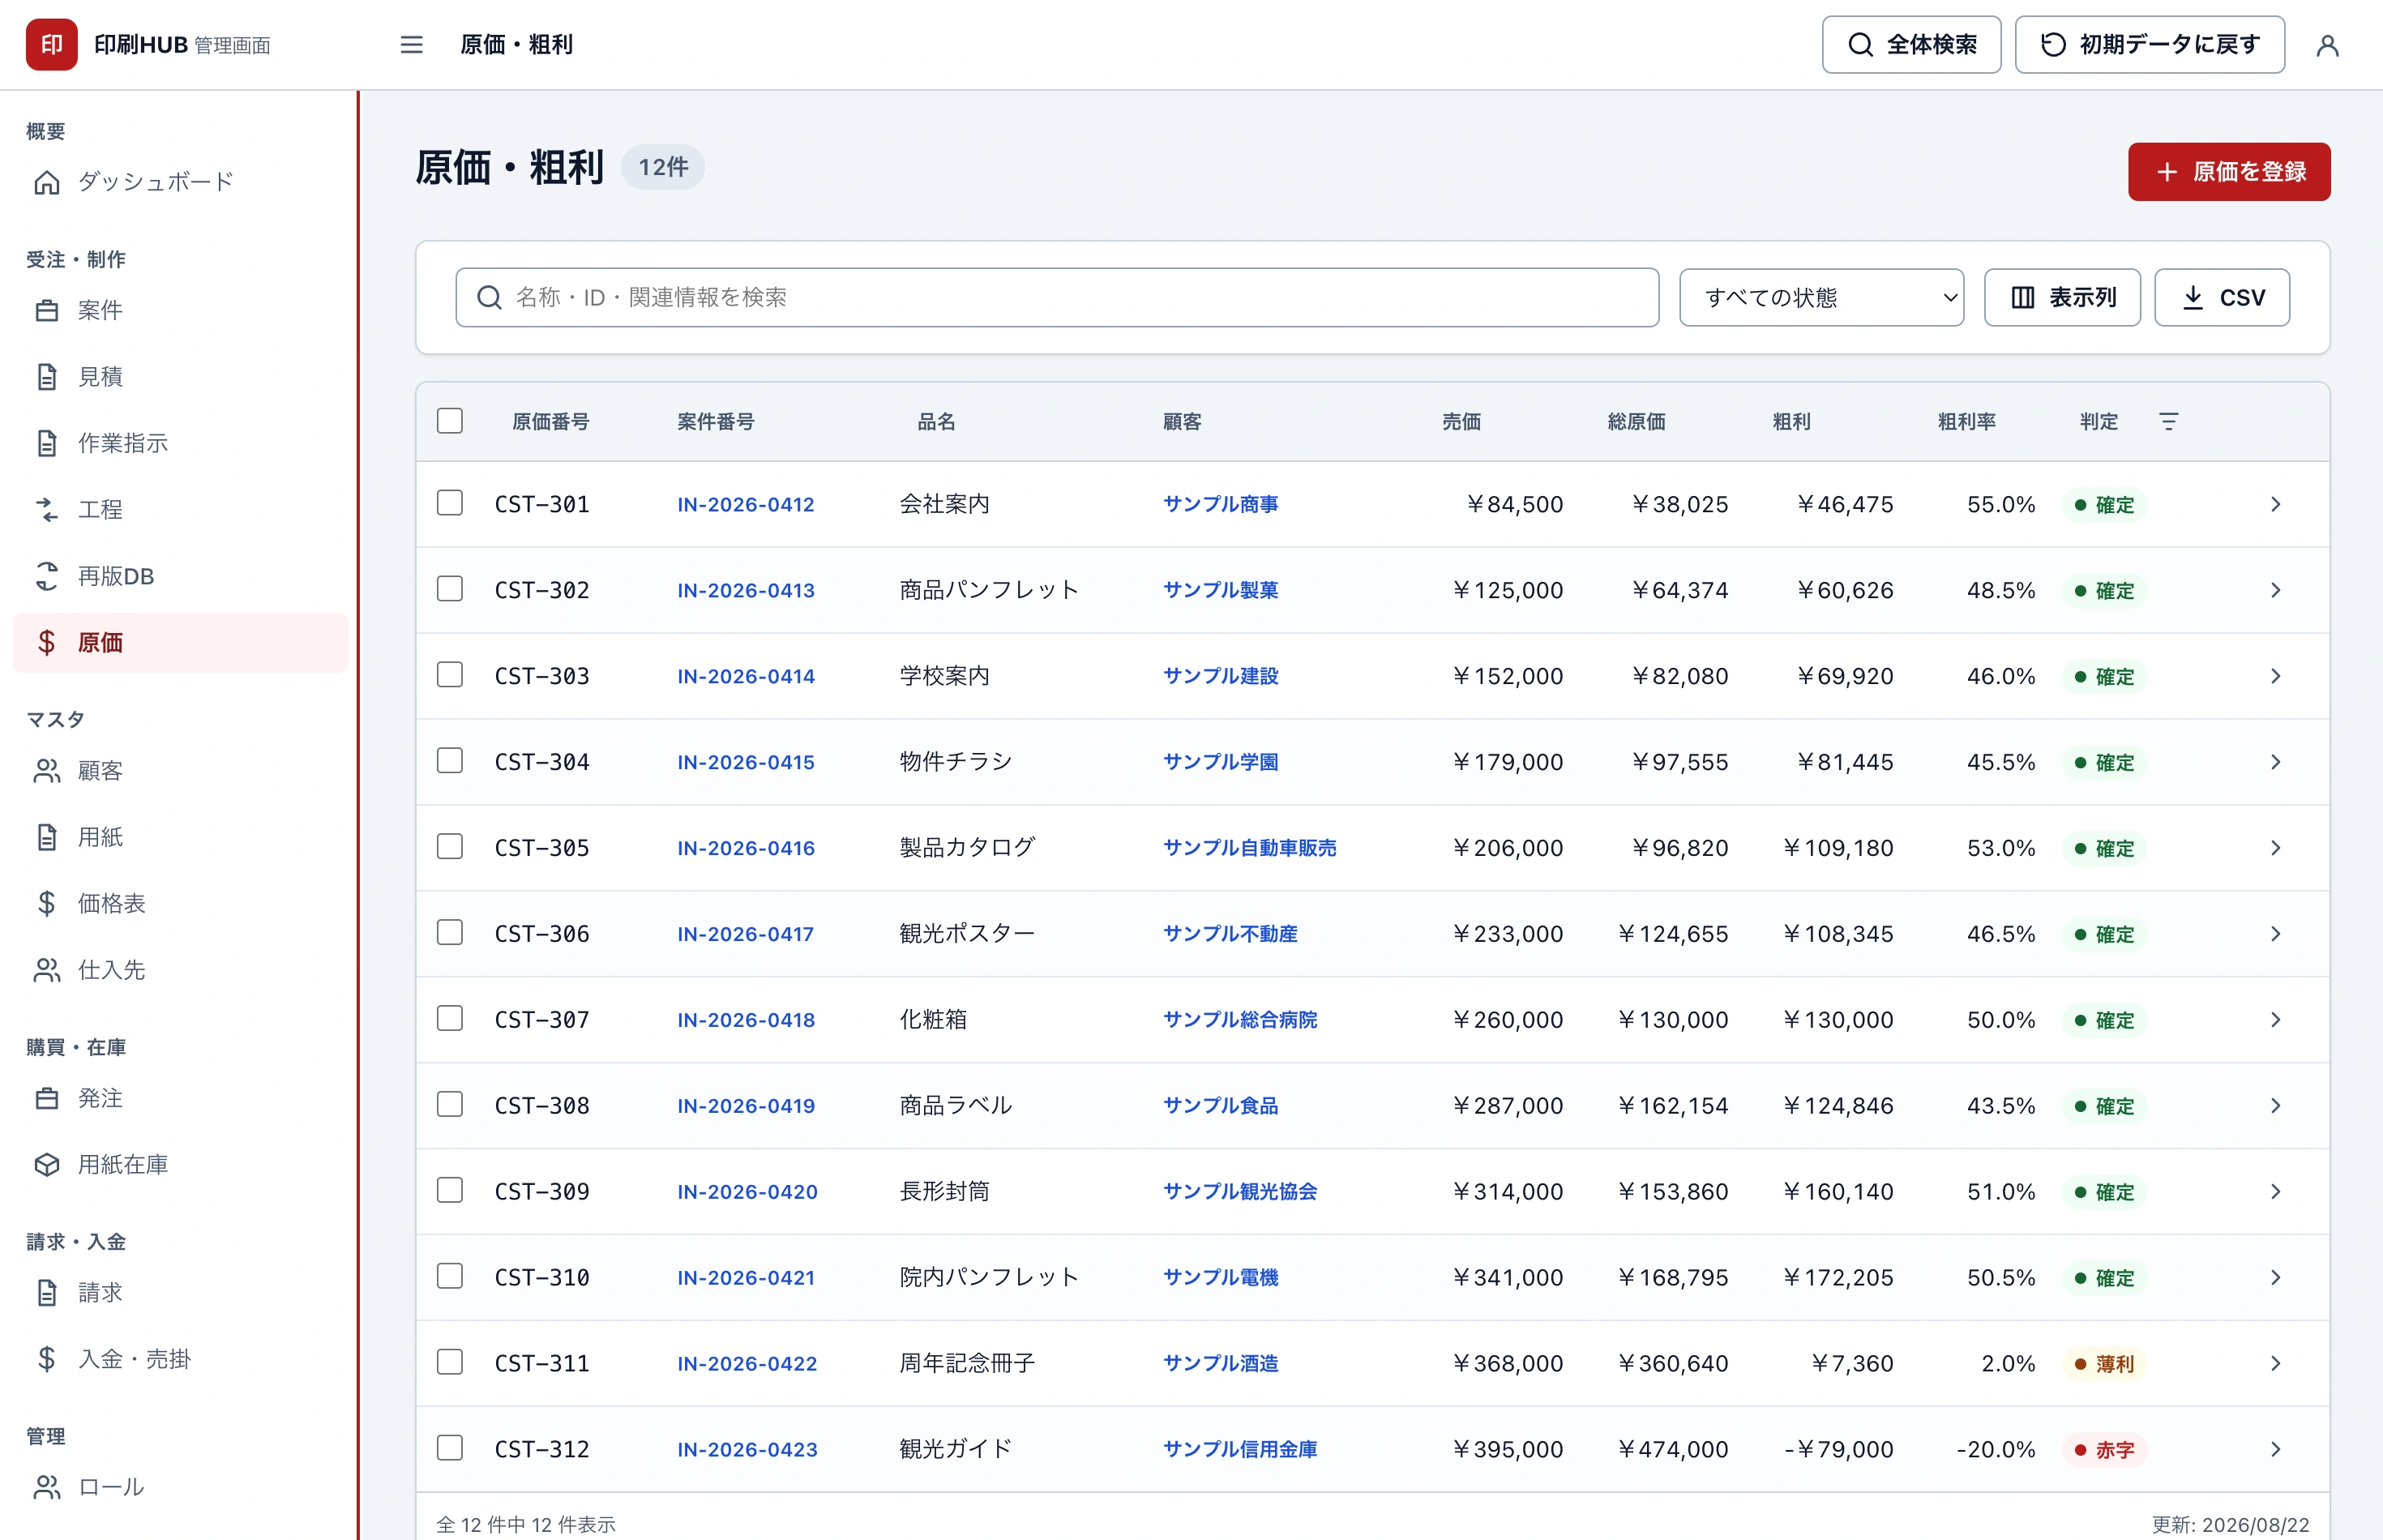
Task: Click the 作業指示 document icon
Action: pos(47,443)
